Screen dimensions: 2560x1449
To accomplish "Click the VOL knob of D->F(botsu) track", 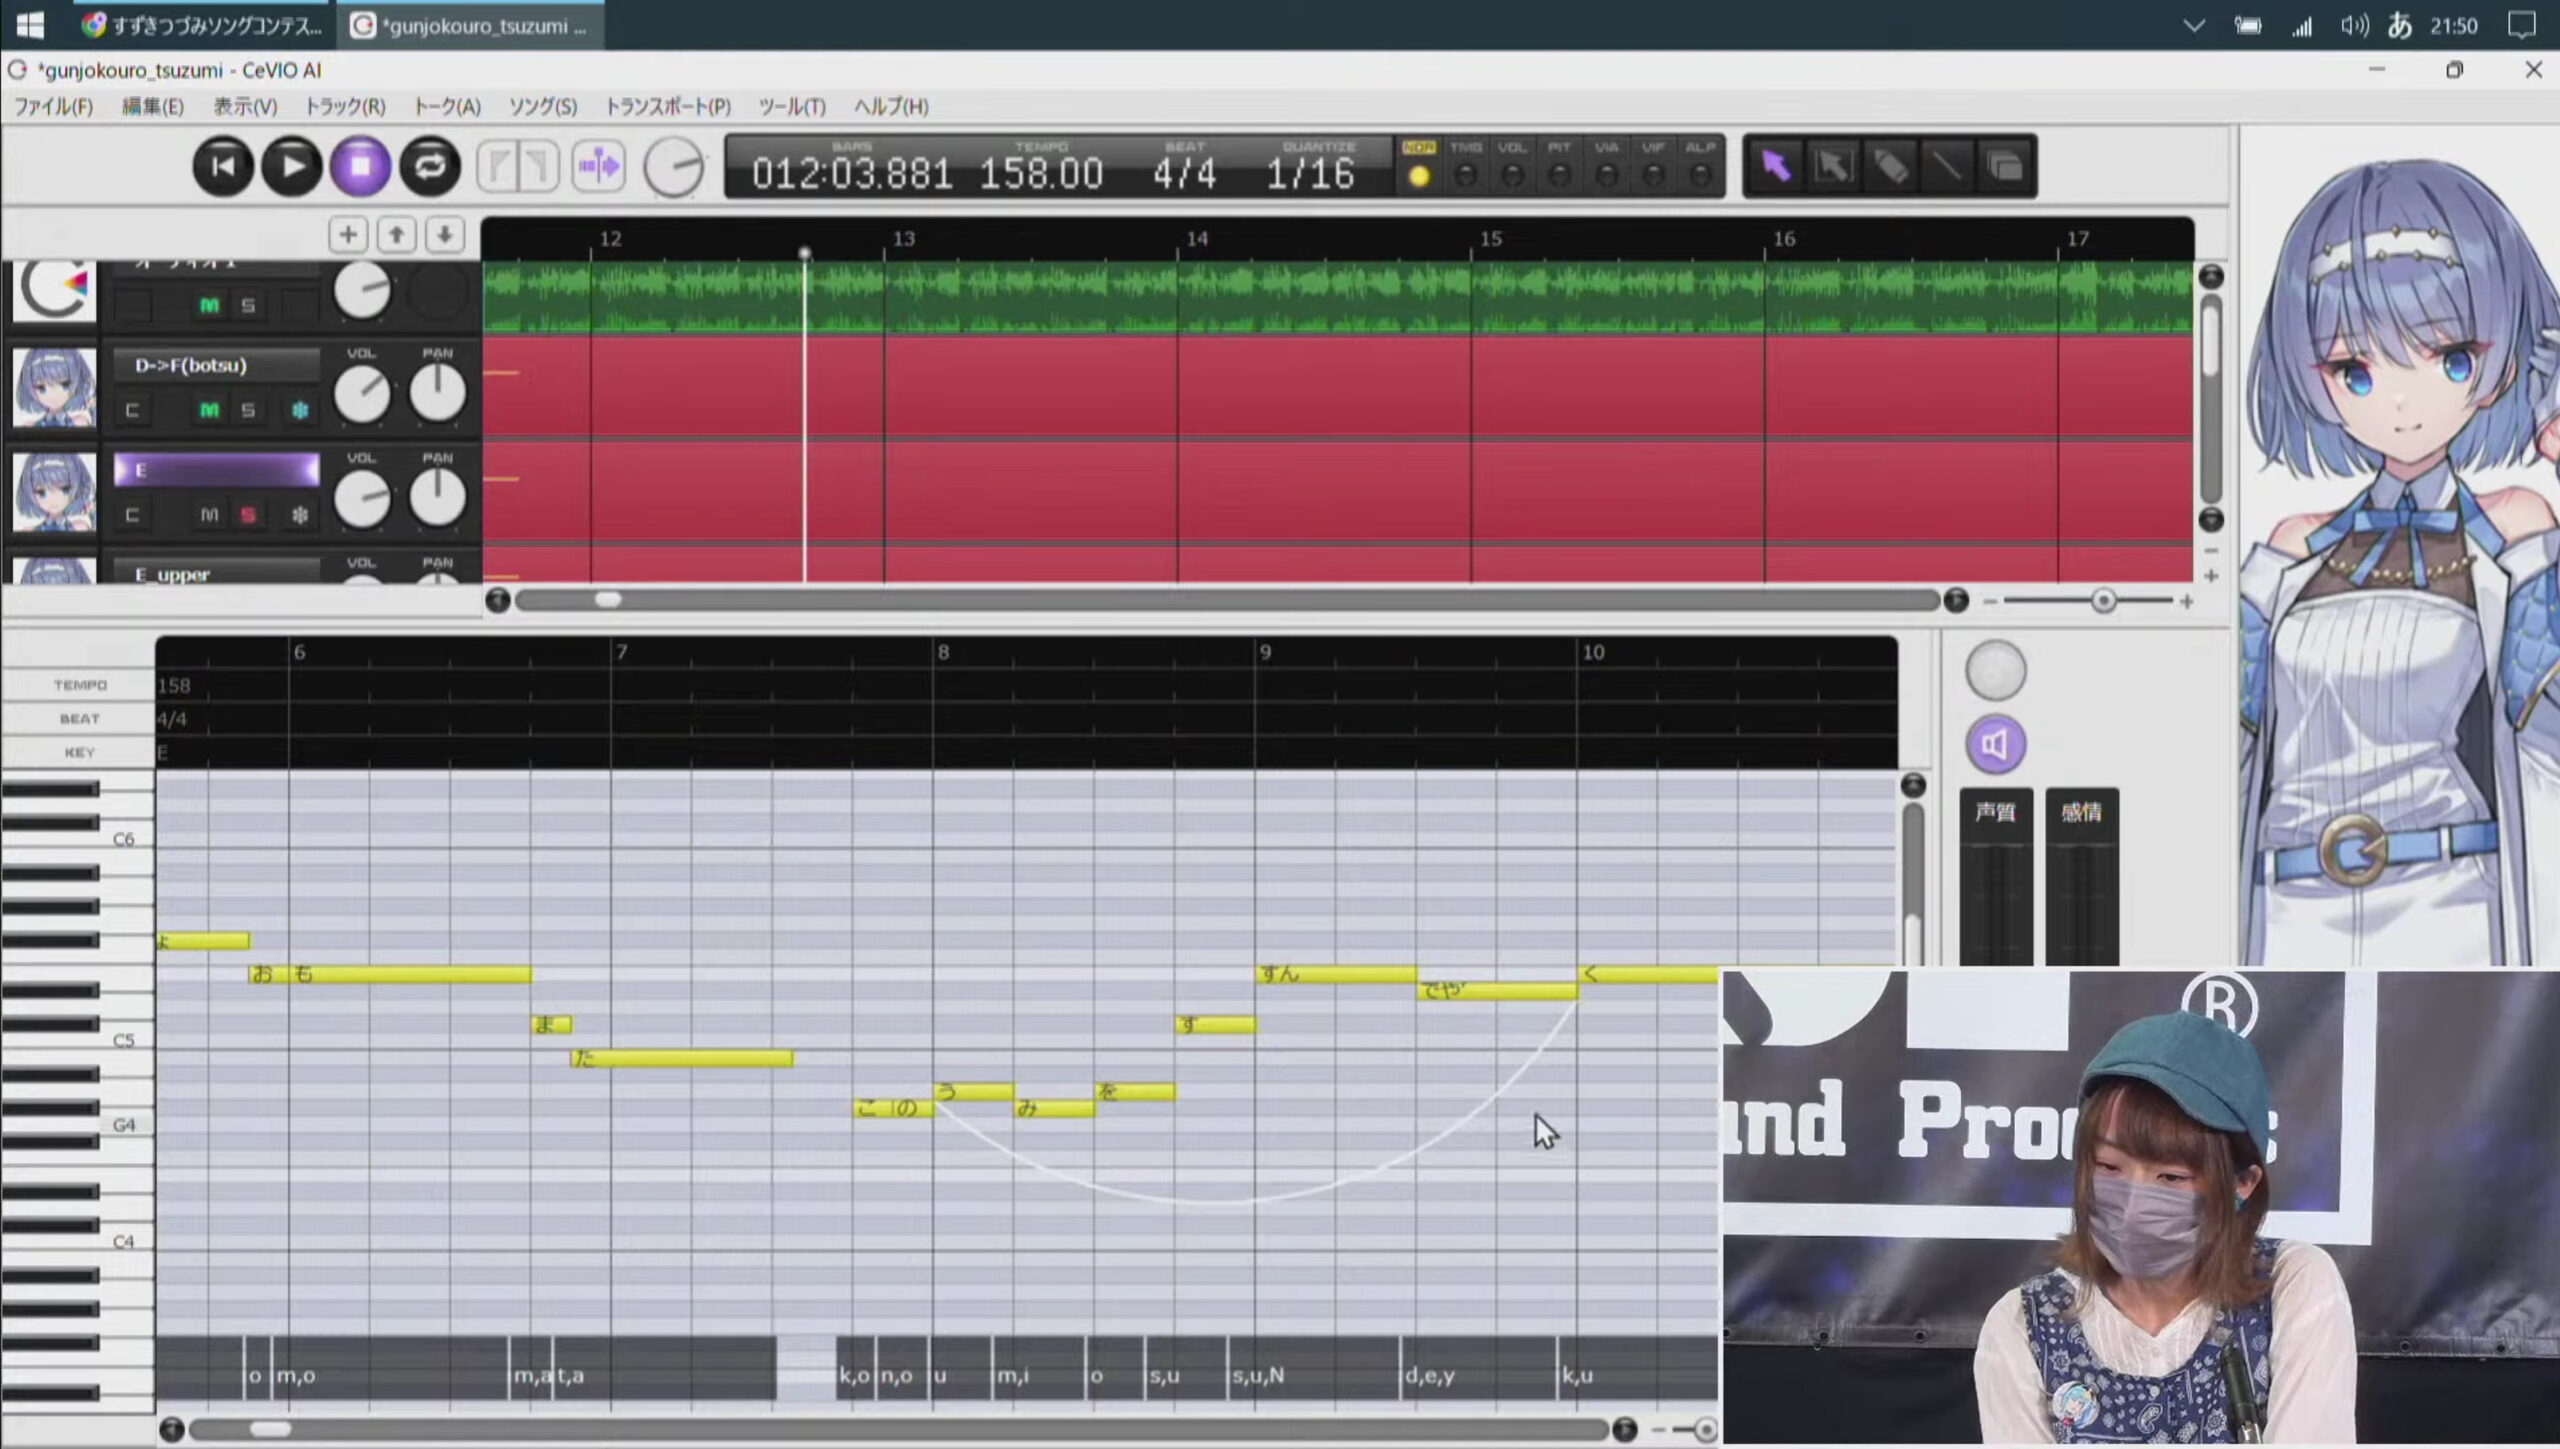I will tap(362, 394).
